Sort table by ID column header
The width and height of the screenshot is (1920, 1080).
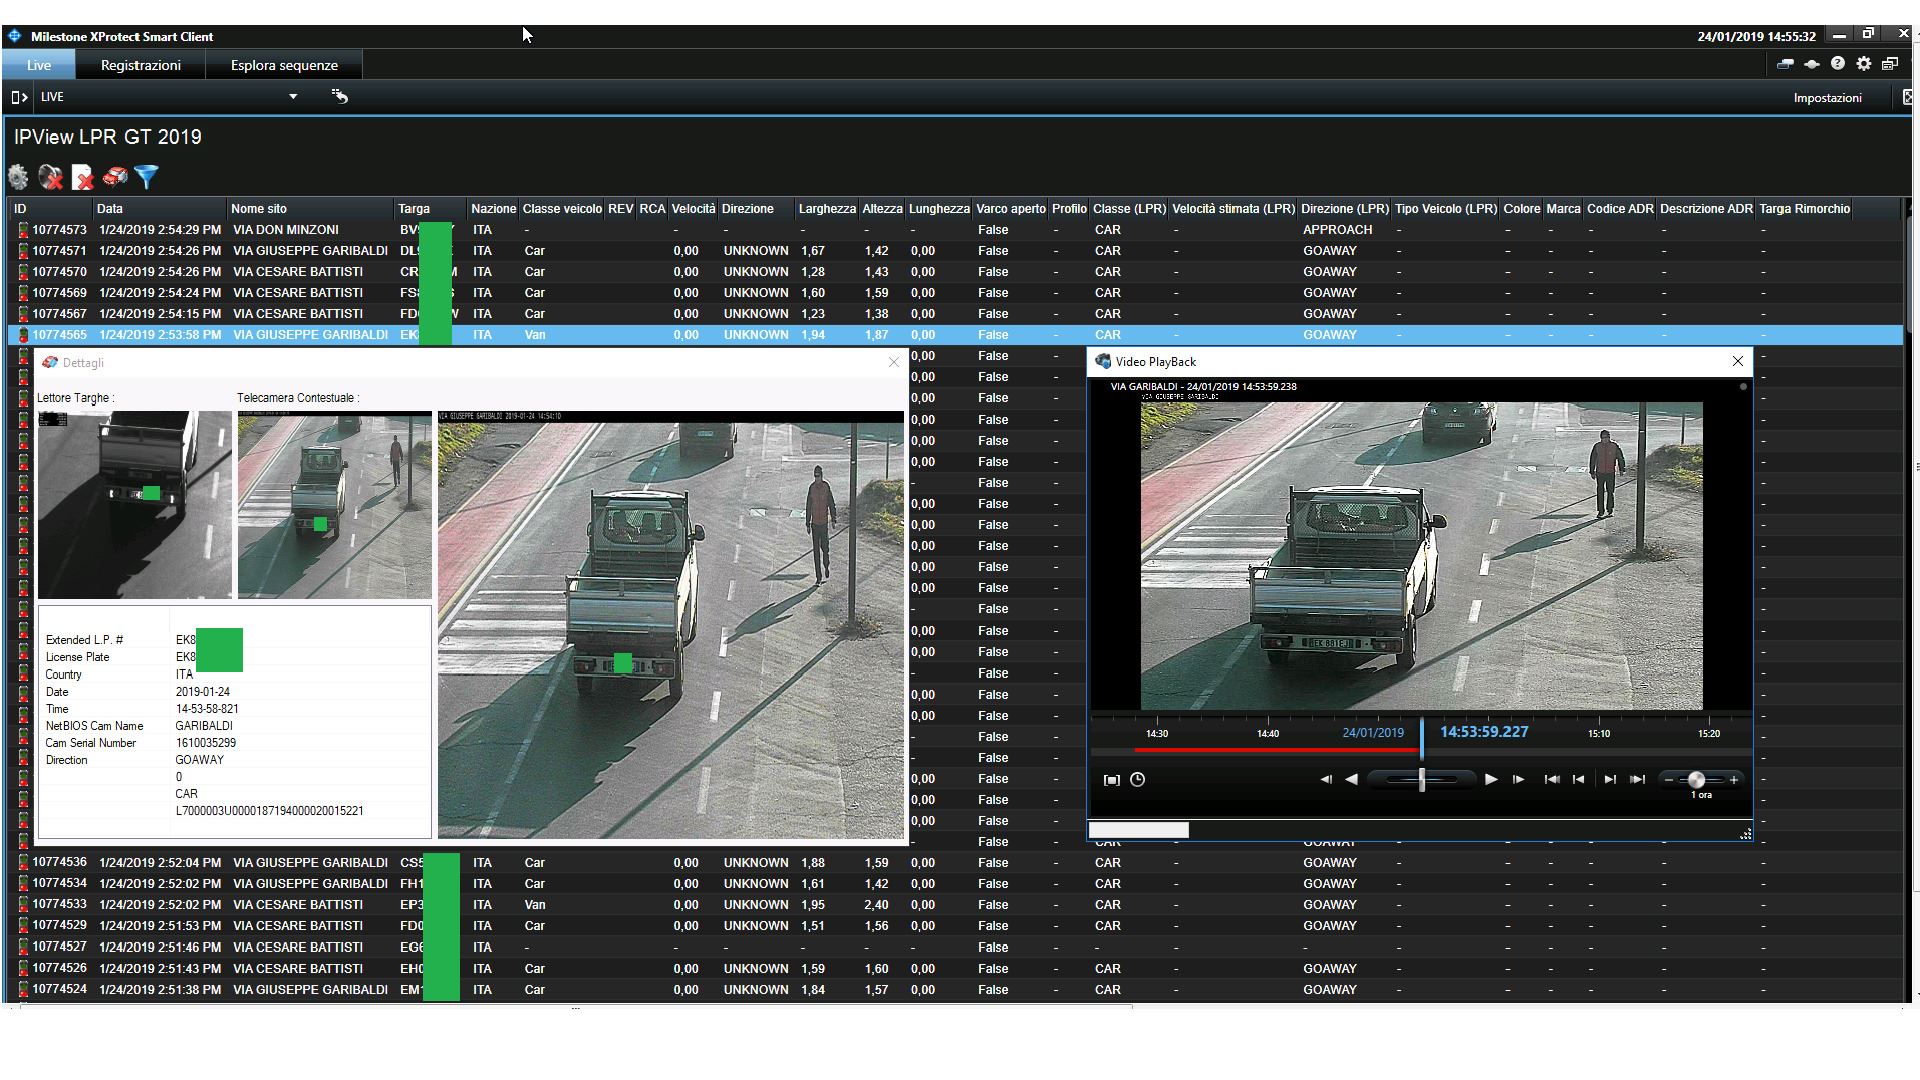[x=52, y=209]
